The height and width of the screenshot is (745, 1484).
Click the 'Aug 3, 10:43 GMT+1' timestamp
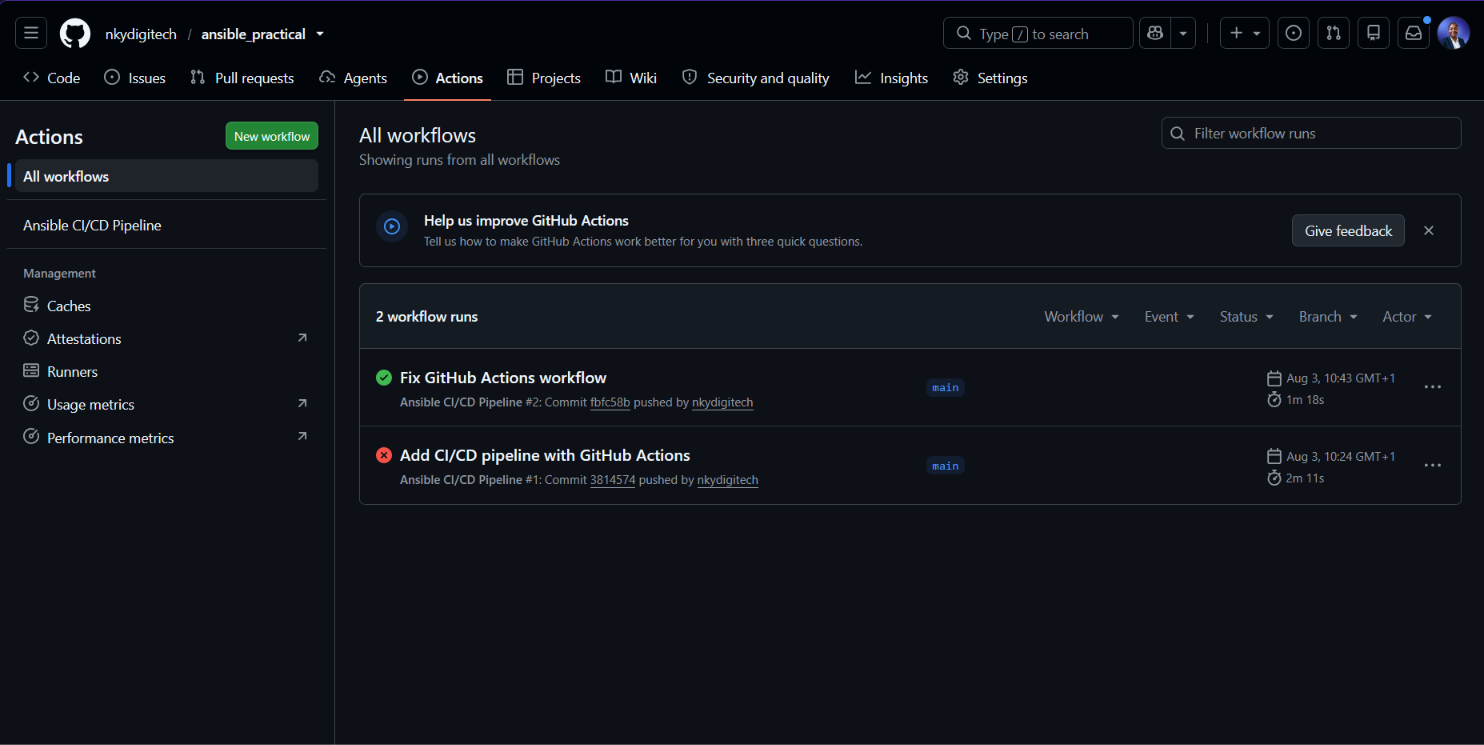(x=1340, y=378)
